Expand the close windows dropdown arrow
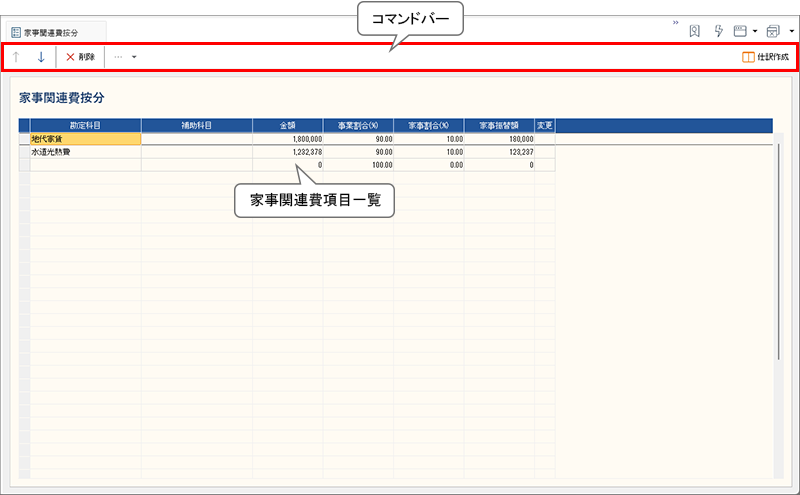 (x=791, y=31)
